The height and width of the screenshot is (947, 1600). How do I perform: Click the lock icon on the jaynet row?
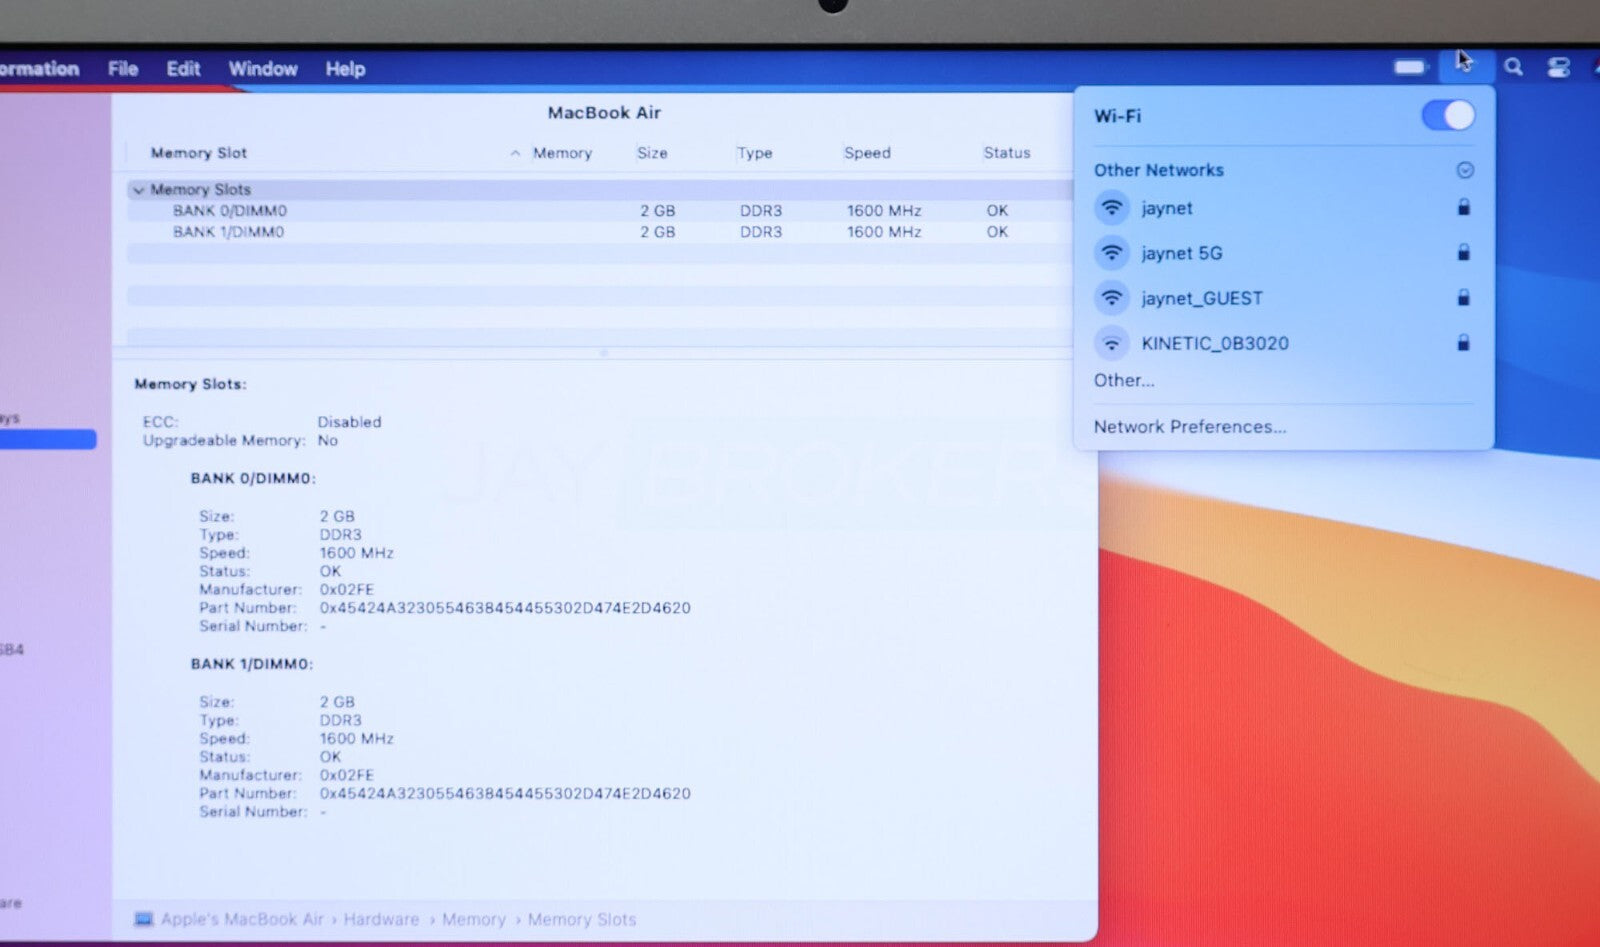pos(1463,207)
